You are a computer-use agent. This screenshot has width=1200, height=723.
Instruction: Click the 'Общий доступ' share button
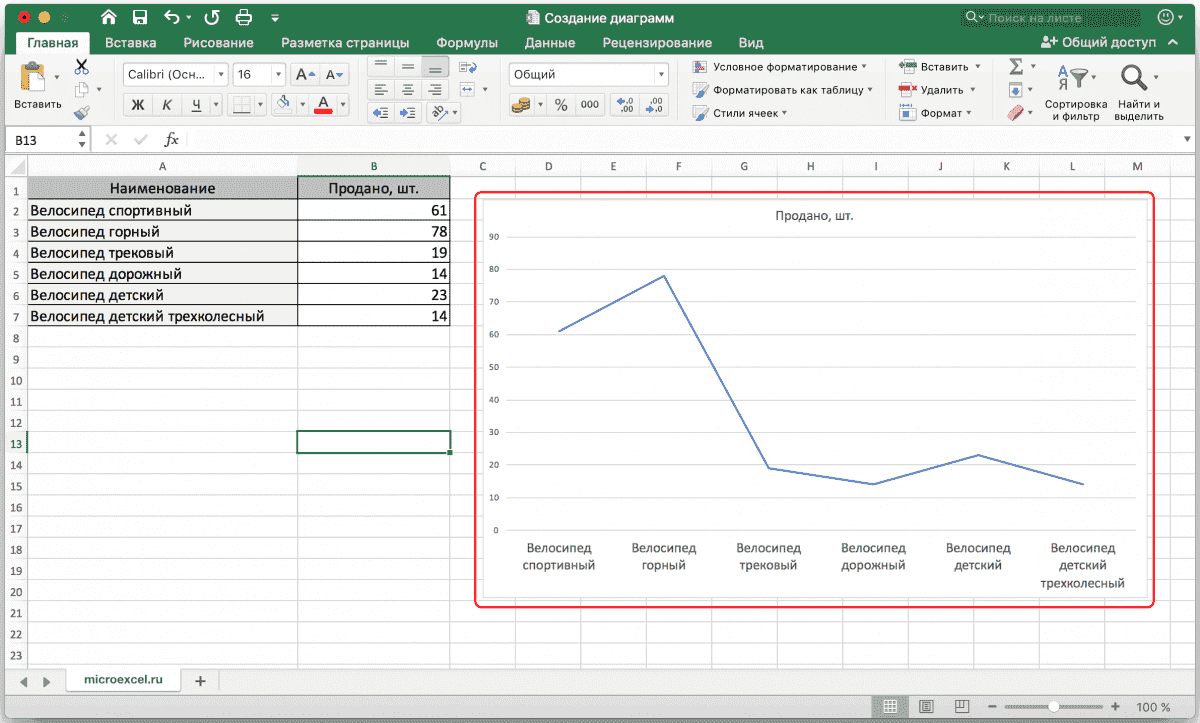pos(1098,43)
